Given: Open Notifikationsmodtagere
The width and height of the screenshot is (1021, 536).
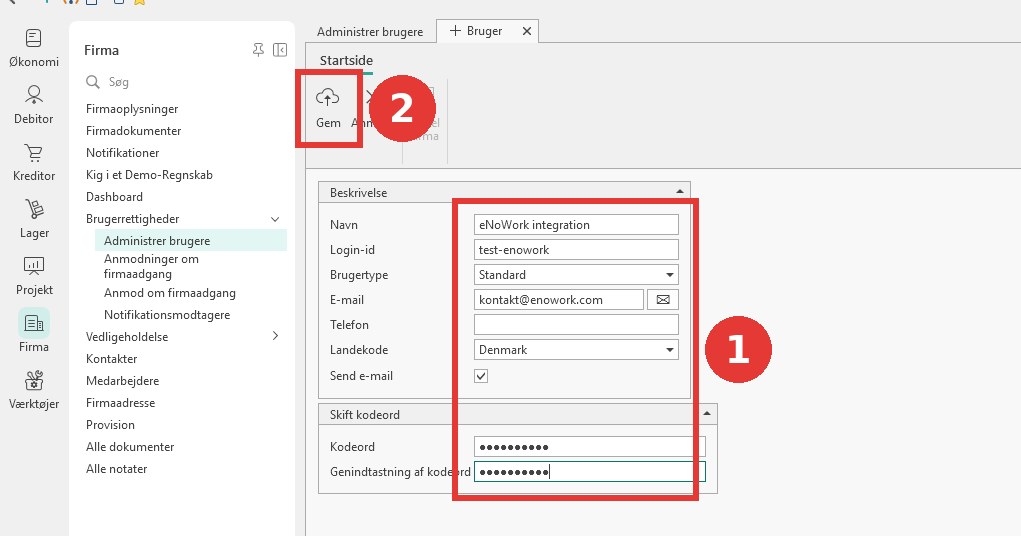Looking at the screenshot, I should [167, 315].
